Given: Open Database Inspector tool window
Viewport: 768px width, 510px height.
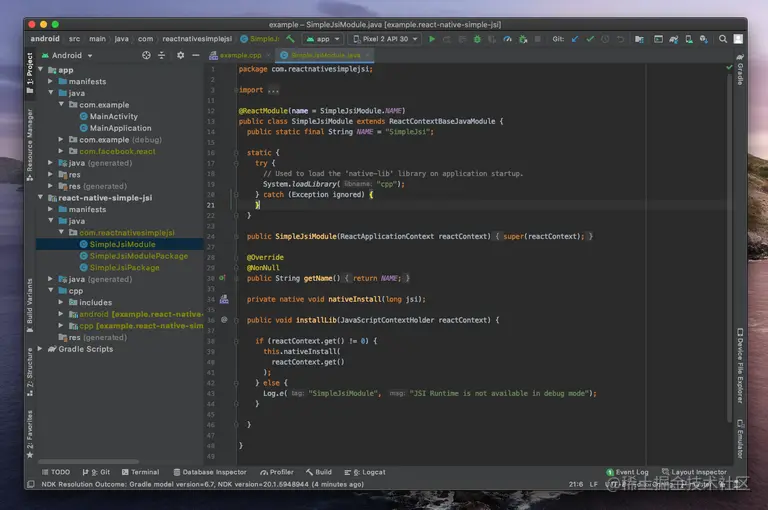Looking at the screenshot, I should [210, 472].
